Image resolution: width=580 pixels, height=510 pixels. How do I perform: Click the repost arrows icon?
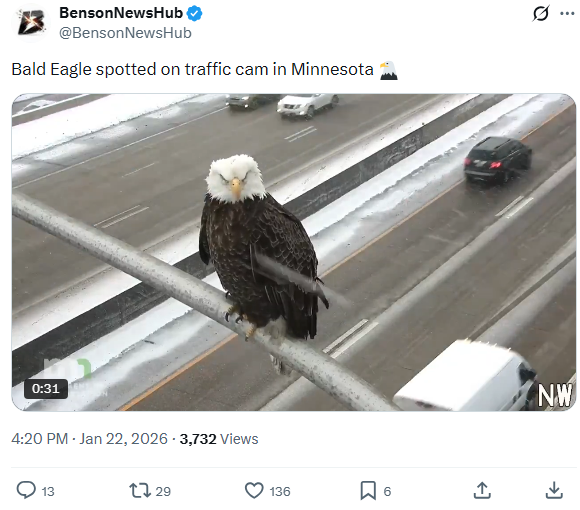(140, 491)
